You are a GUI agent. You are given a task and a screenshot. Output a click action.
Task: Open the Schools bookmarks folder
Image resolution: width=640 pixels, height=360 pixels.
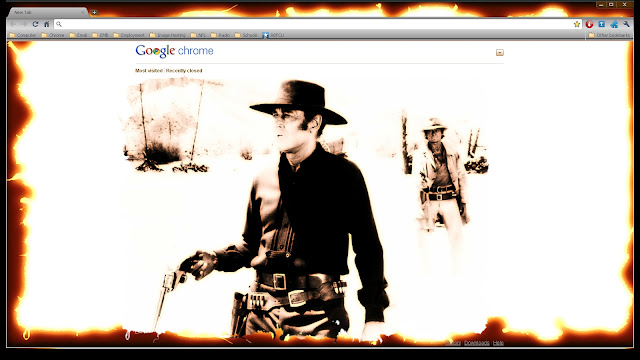246,35
